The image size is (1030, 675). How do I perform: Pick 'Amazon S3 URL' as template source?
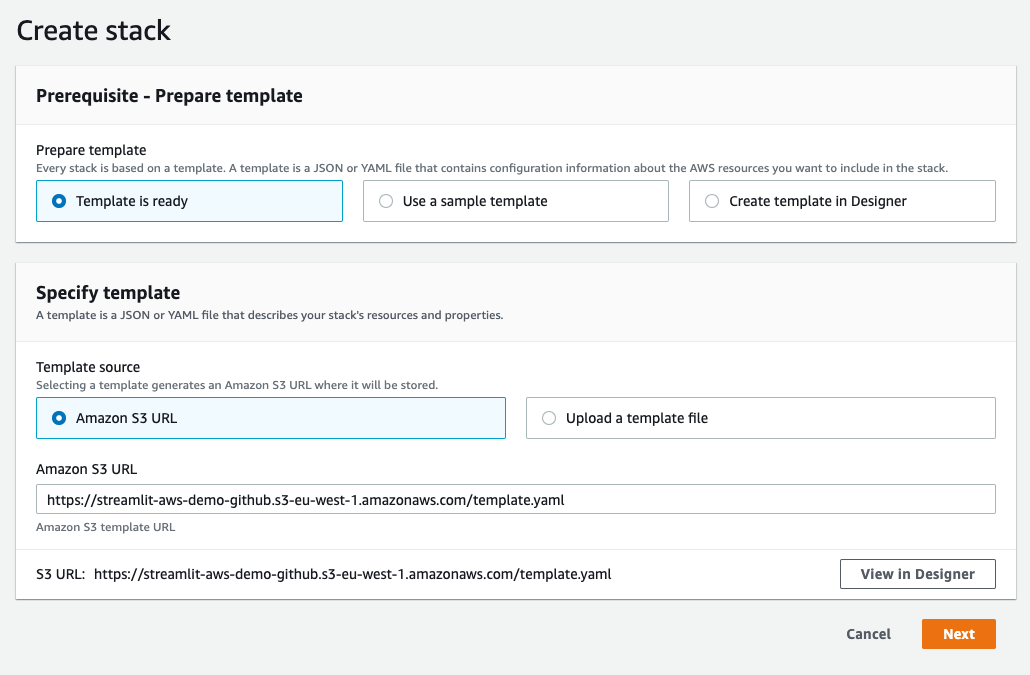[x=271, y=418]
